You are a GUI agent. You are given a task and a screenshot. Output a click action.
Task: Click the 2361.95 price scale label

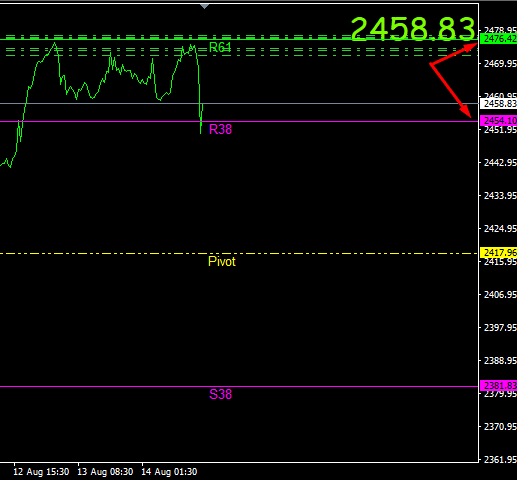500,460
